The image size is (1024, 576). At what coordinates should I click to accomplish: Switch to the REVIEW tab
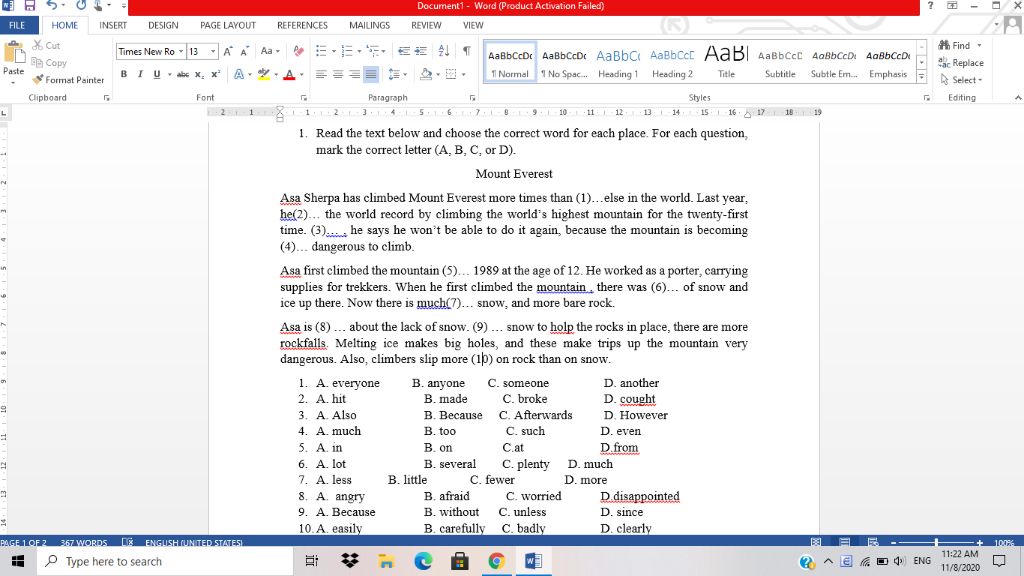tap(426, 25)
